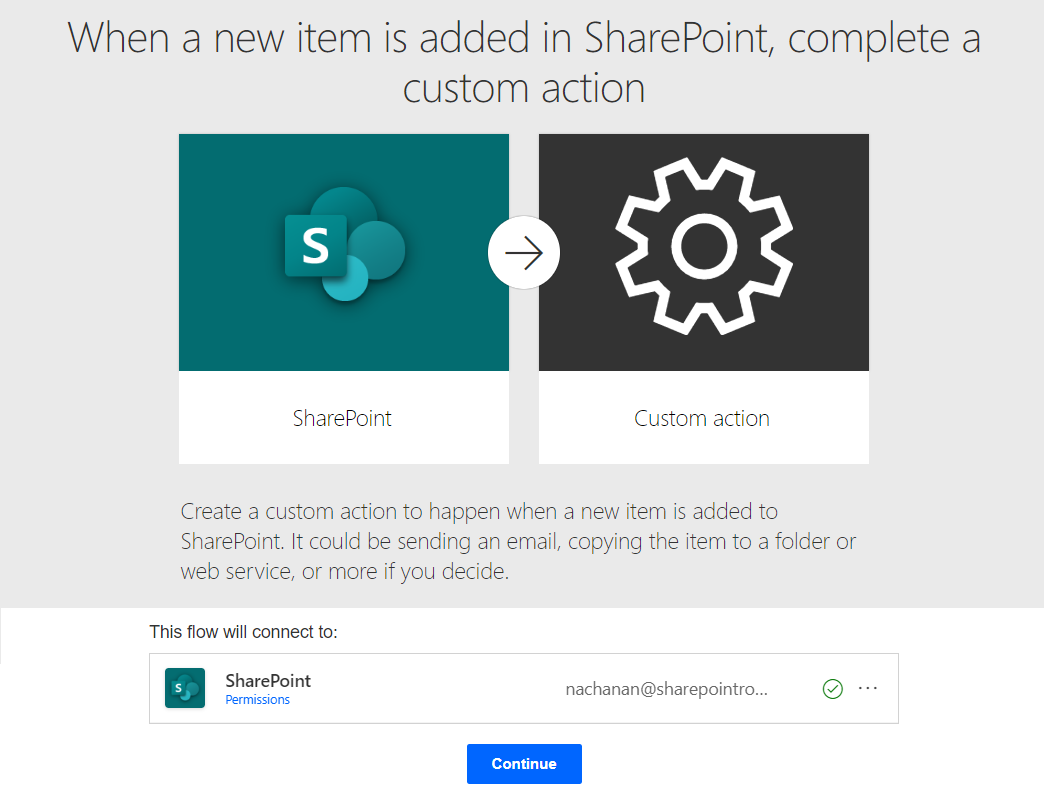Click the S badge on the large SharePoint logo
The height and width of the screenshot is (802, 1044).
[315, 245]
